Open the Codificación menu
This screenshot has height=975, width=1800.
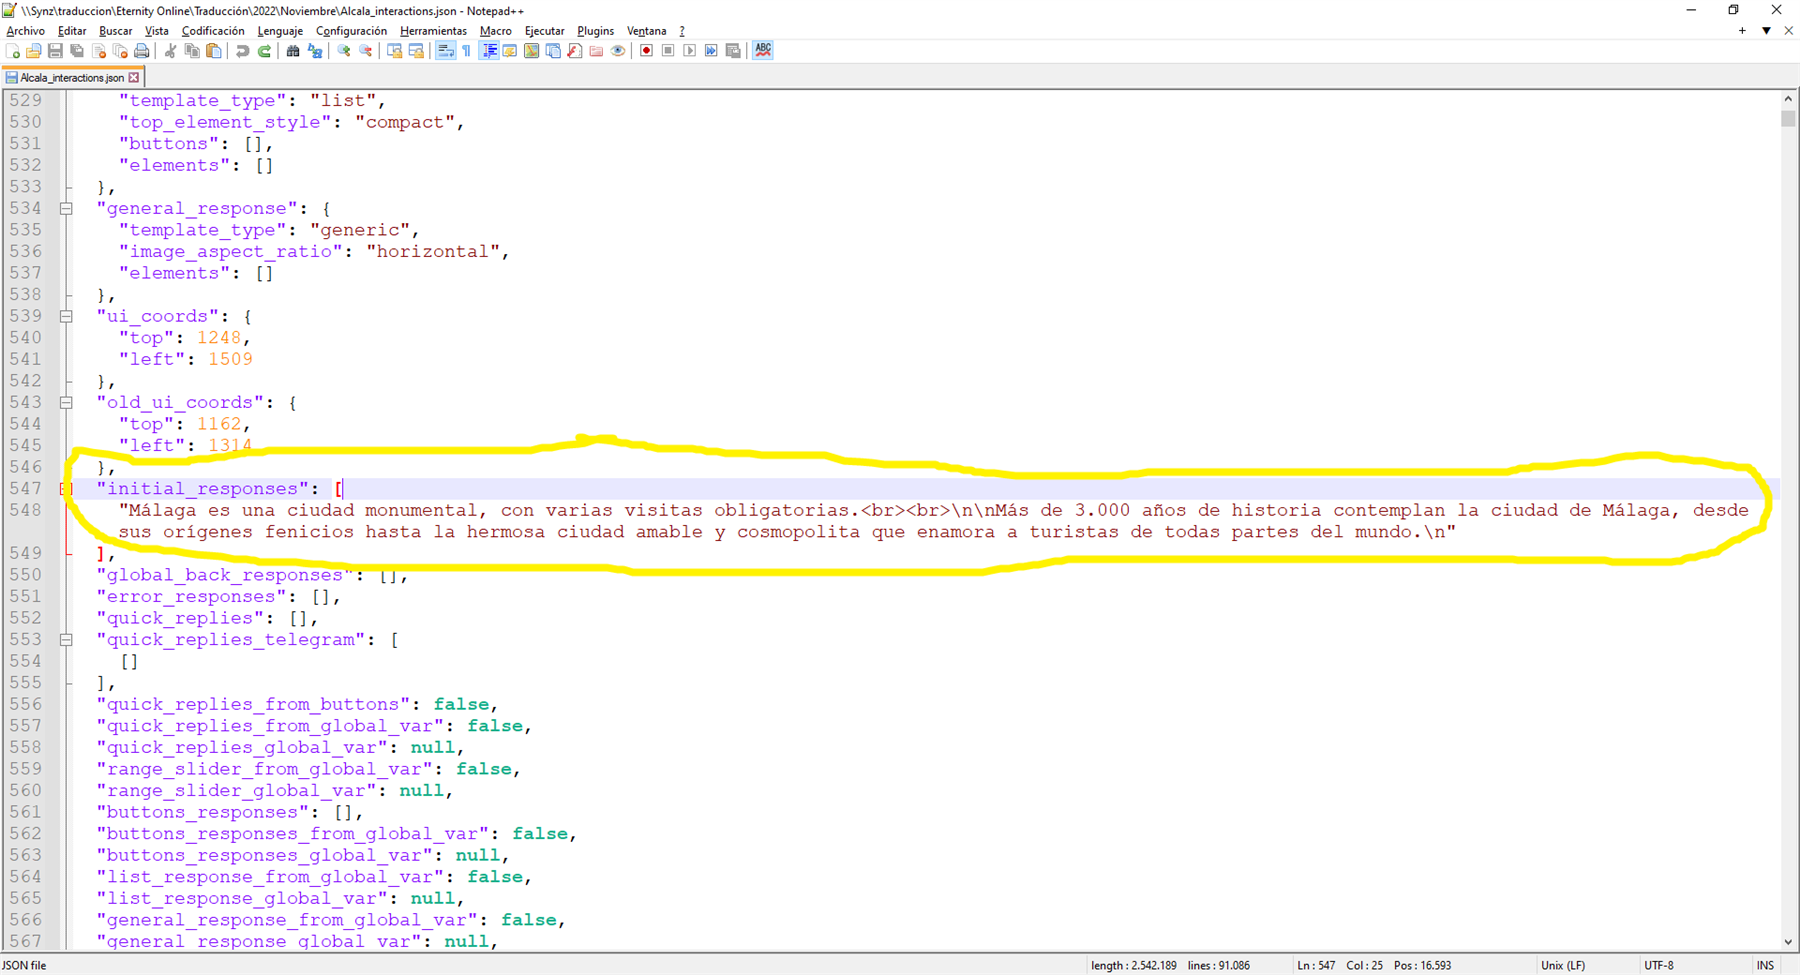pos(212,31)
